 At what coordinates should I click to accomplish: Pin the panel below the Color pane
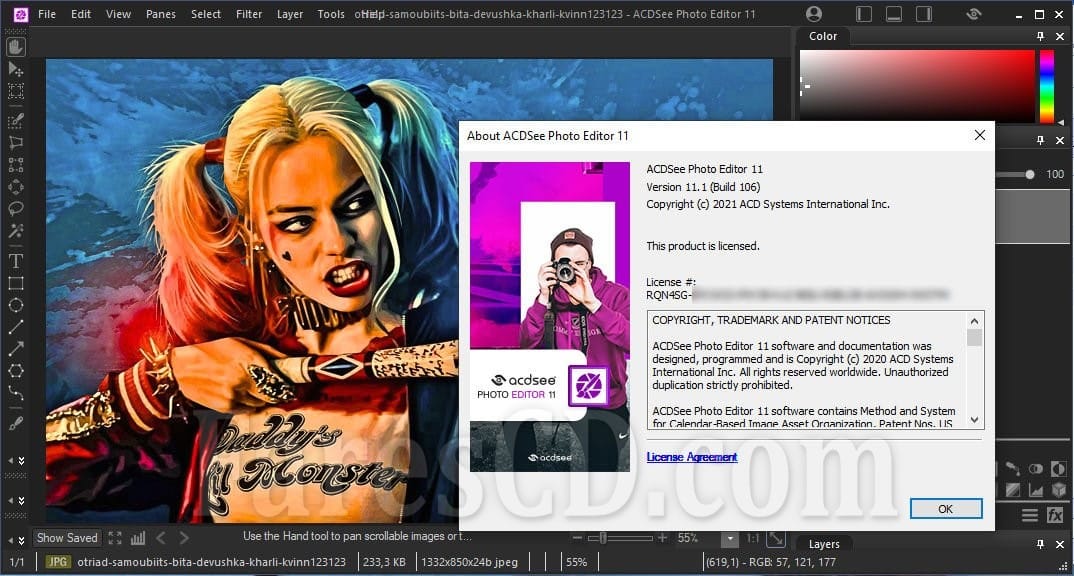(x=1040, y=140)
